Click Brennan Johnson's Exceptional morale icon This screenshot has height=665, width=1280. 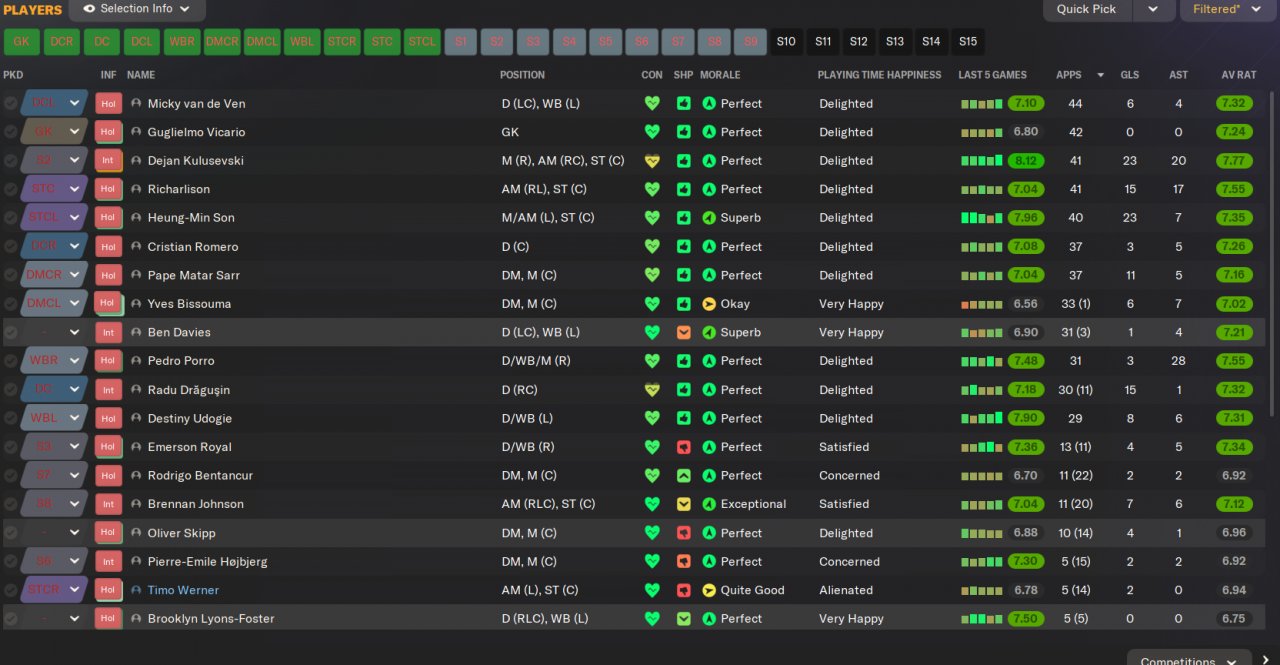(709, 504)
